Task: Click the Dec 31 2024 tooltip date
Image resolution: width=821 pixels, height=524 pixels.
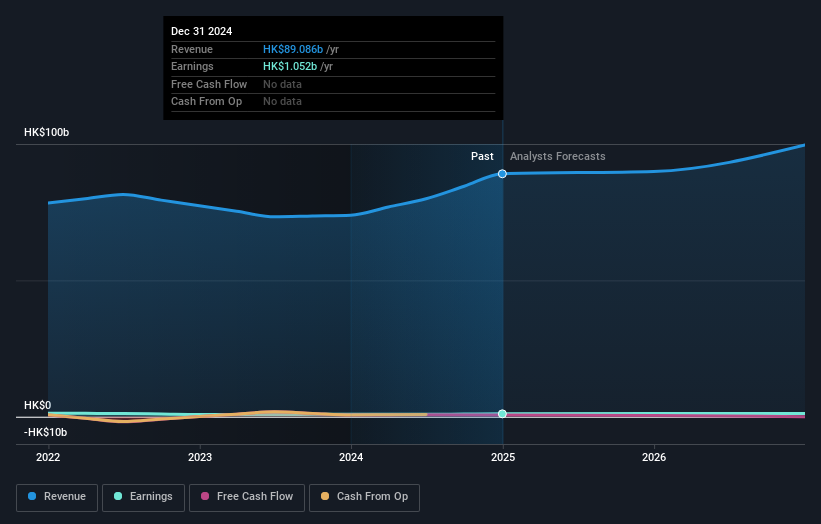Action: pos(202,31)
